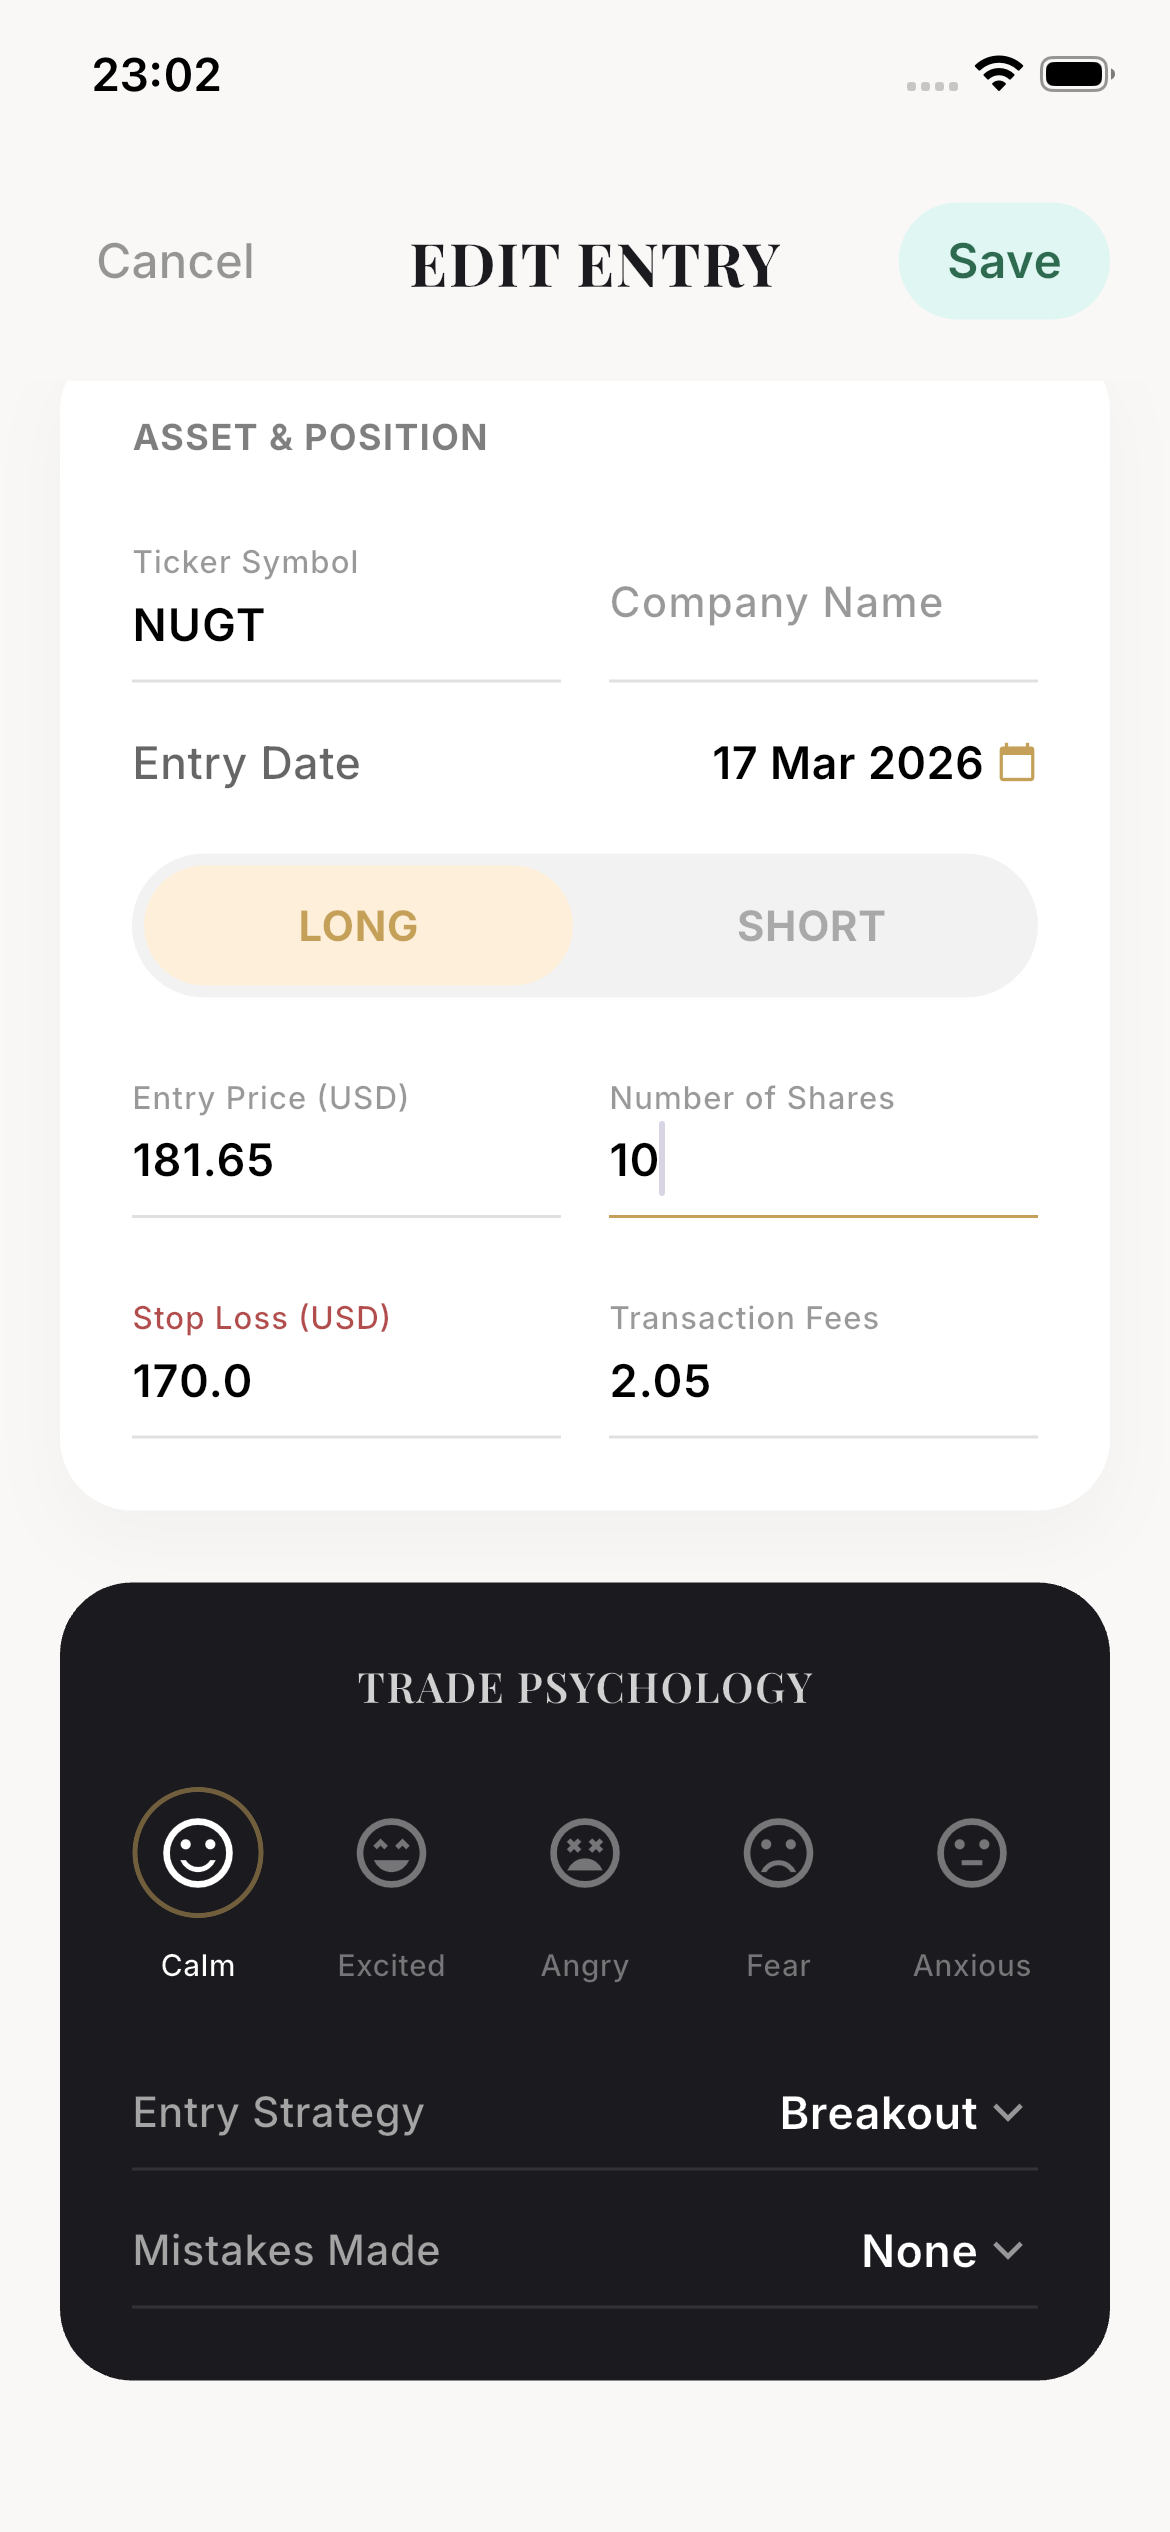Screen dimensions: 1170x2532
Task: Select the Fear frowning face icon
Action: [778, 1852]
